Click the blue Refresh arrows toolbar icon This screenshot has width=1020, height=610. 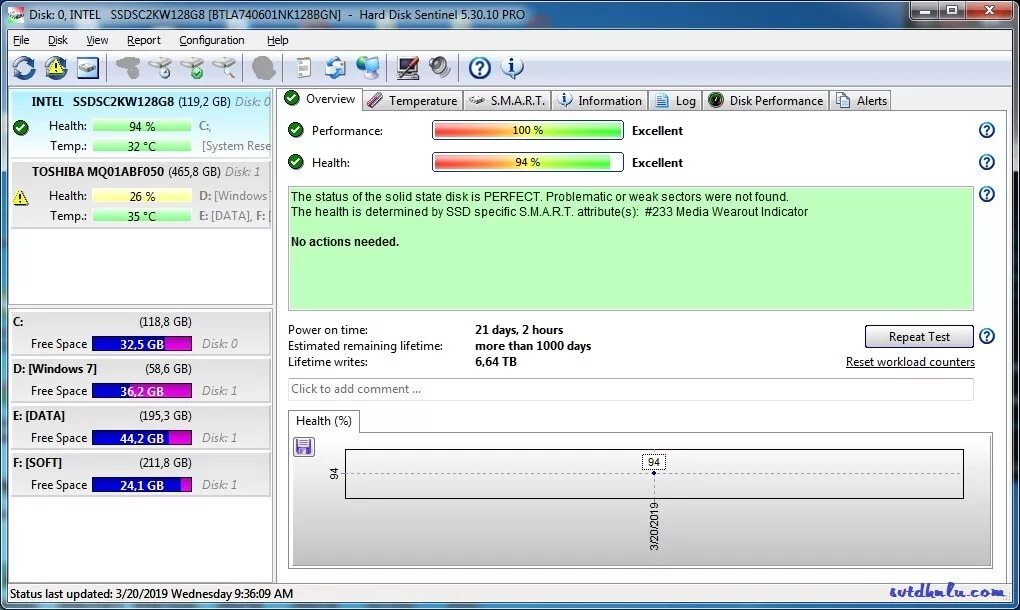click(24, 68)
